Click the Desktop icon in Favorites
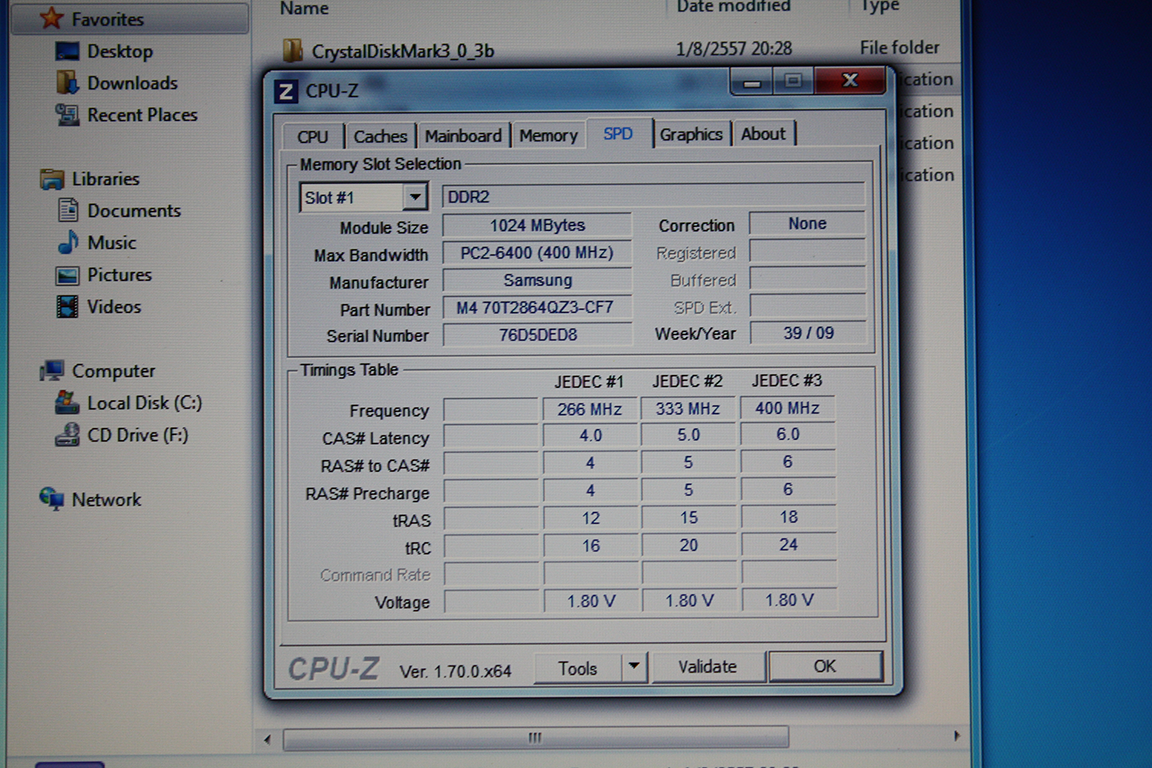The height and width of the screenshot is (768, 1152). (x=67, y=51)
